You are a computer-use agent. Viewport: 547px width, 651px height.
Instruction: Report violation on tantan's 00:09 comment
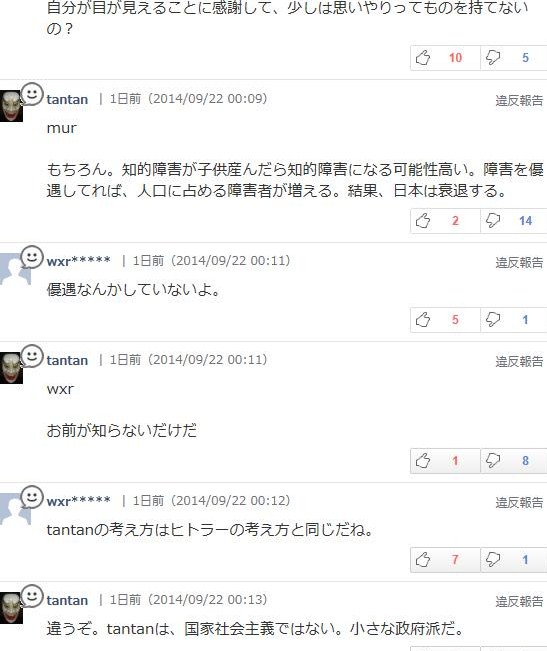pyautogui.click(x=519, y=100)
